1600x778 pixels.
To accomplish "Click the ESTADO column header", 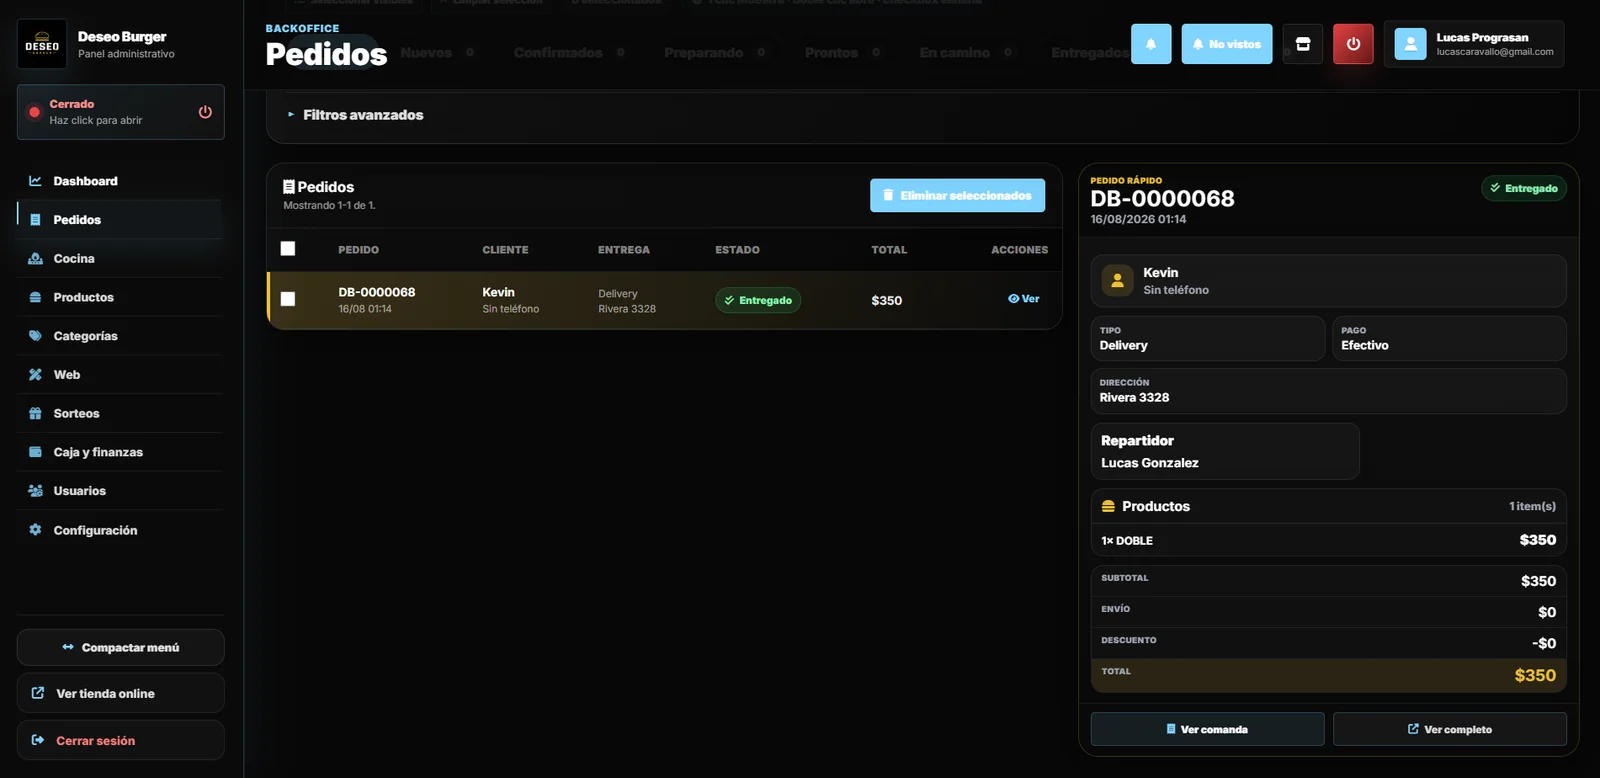I will coord(737,250).
